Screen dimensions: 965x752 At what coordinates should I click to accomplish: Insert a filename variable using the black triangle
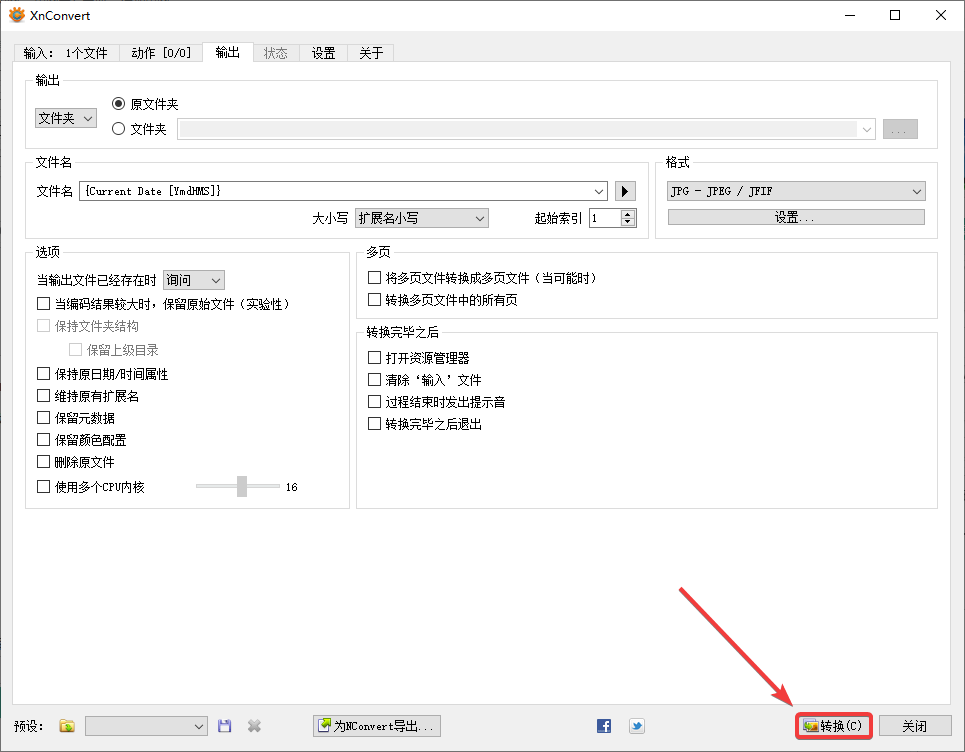click(x=623, y=190)
